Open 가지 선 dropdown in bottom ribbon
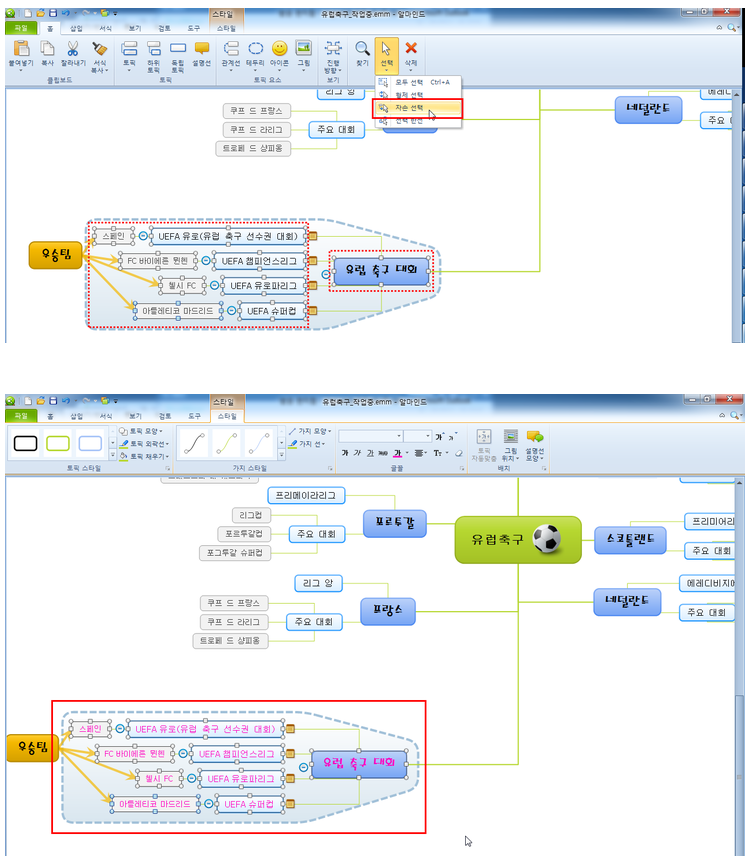Screen dimensions: 751x856 (x=307, y=444)
